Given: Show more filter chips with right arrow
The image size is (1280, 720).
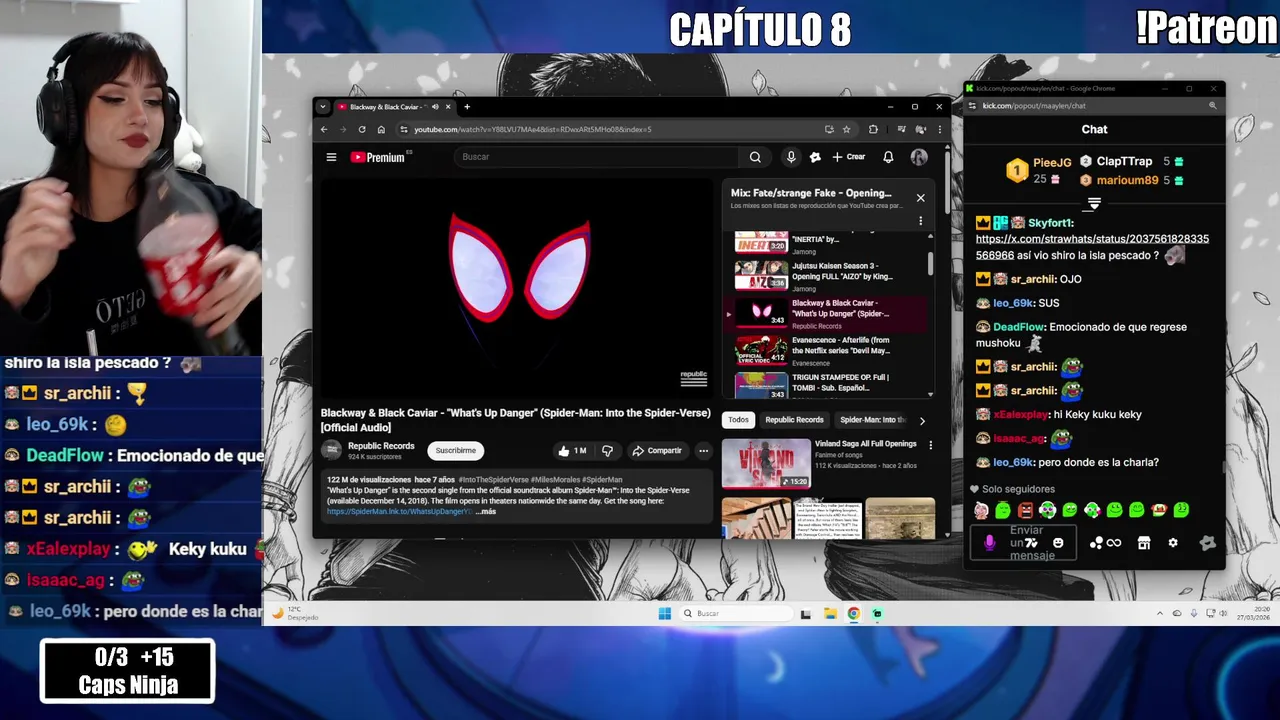Looking at the screenshot, I should [922, 421].
